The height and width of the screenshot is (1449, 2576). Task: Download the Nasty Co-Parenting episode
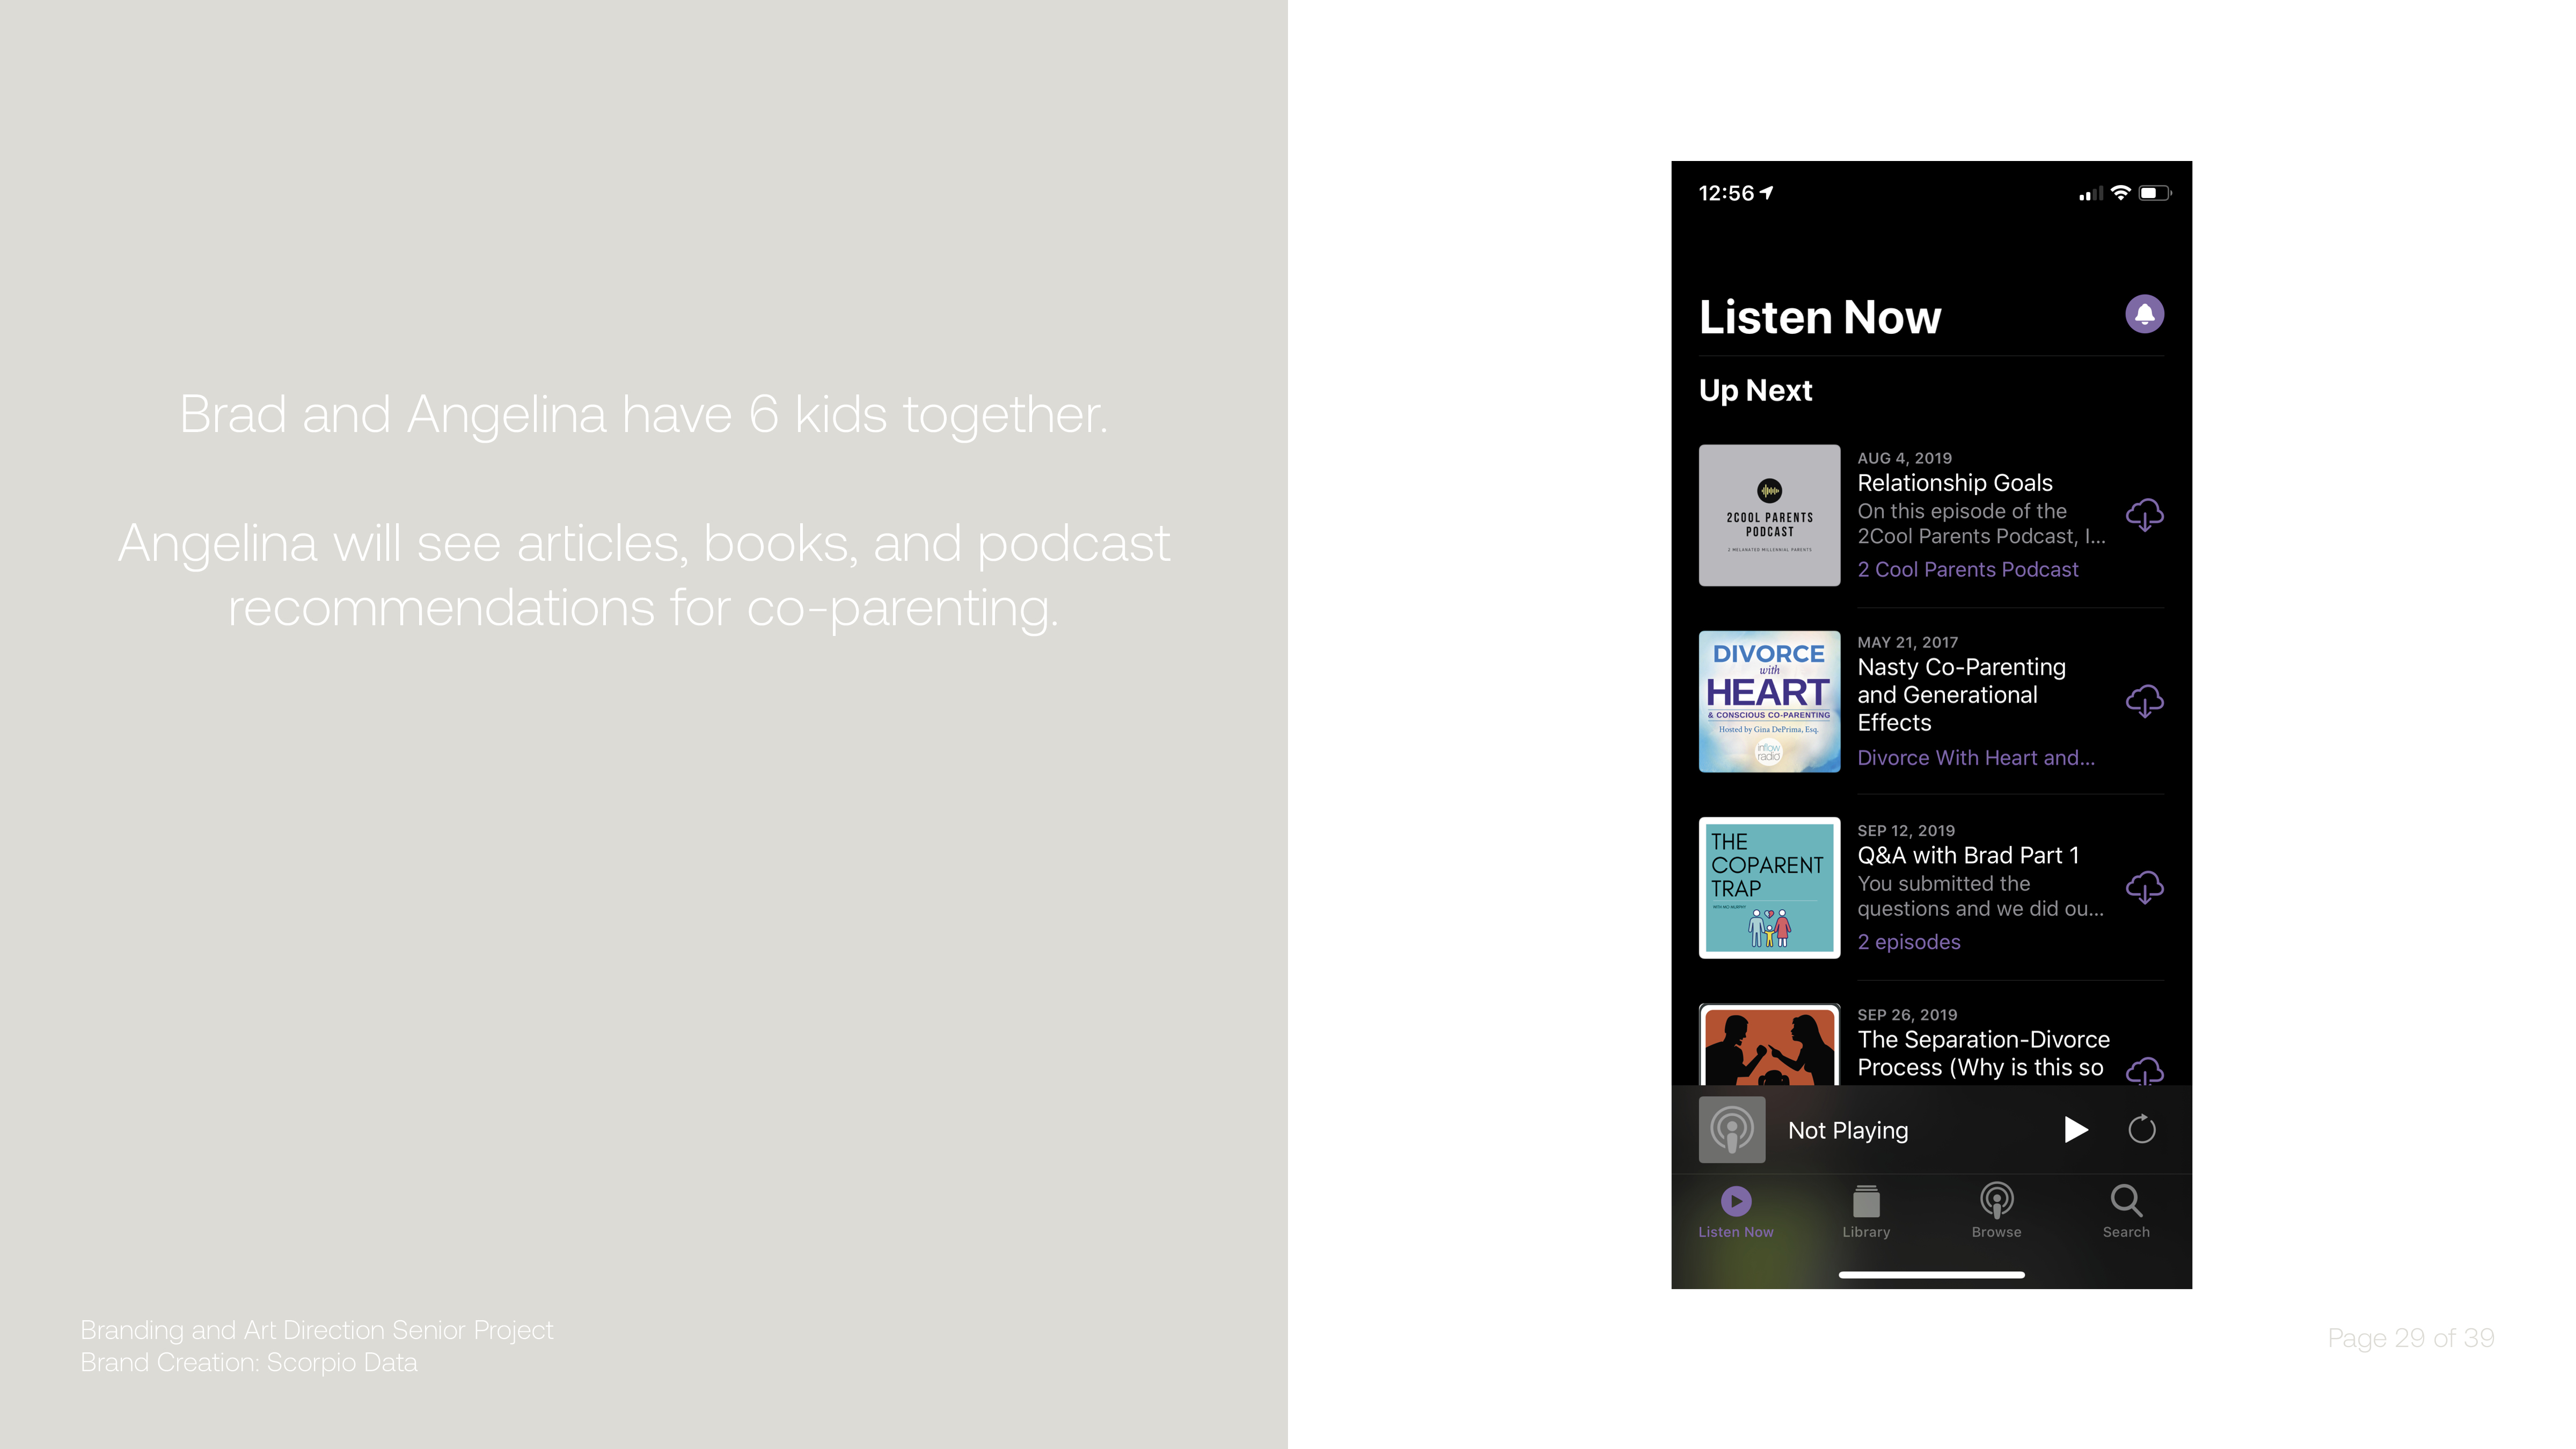(x=2144, y=701)
